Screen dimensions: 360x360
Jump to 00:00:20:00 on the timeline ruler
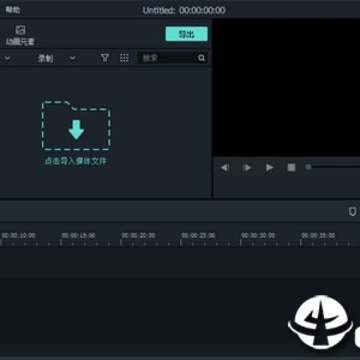click(138, 236)
